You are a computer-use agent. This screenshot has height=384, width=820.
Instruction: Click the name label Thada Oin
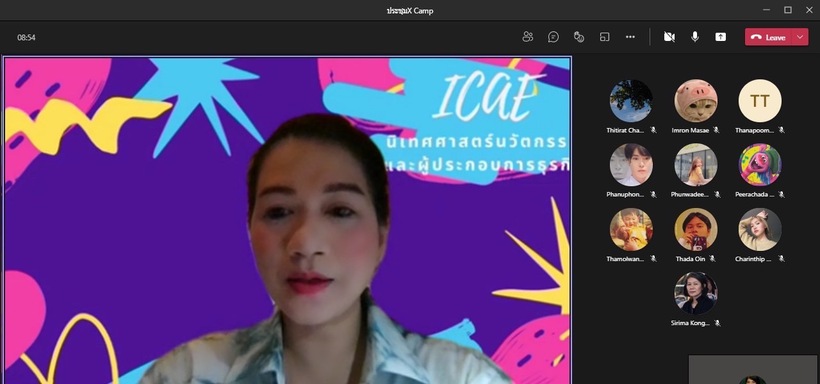[x=690, y=259]
